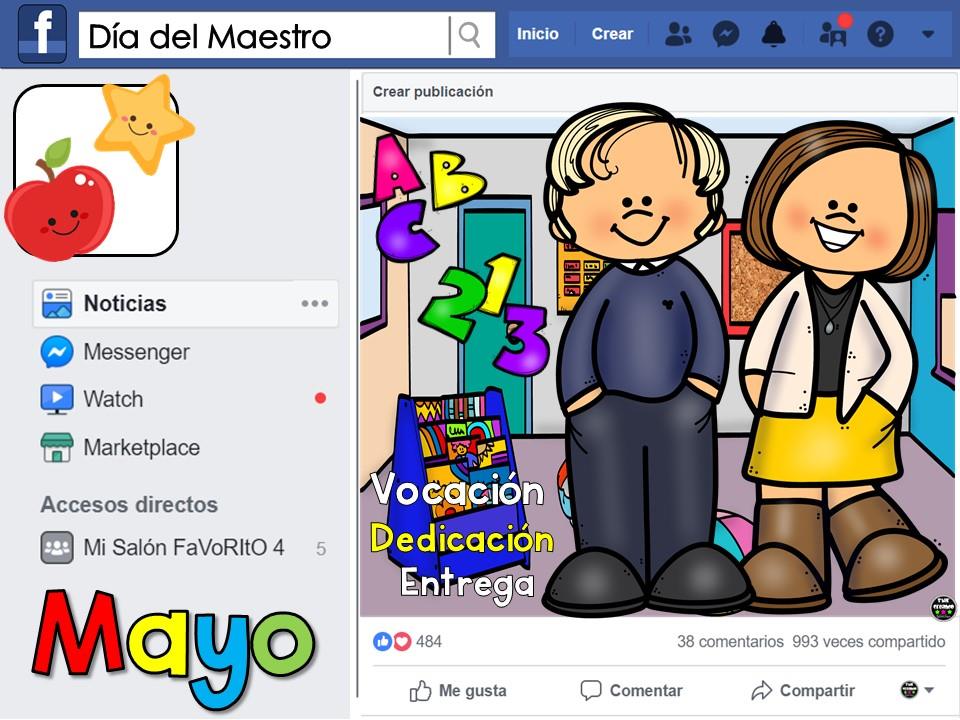Open the Messenger icon in top bar
The height and width of the screenshot is (720, 960).
click(726, 34)
